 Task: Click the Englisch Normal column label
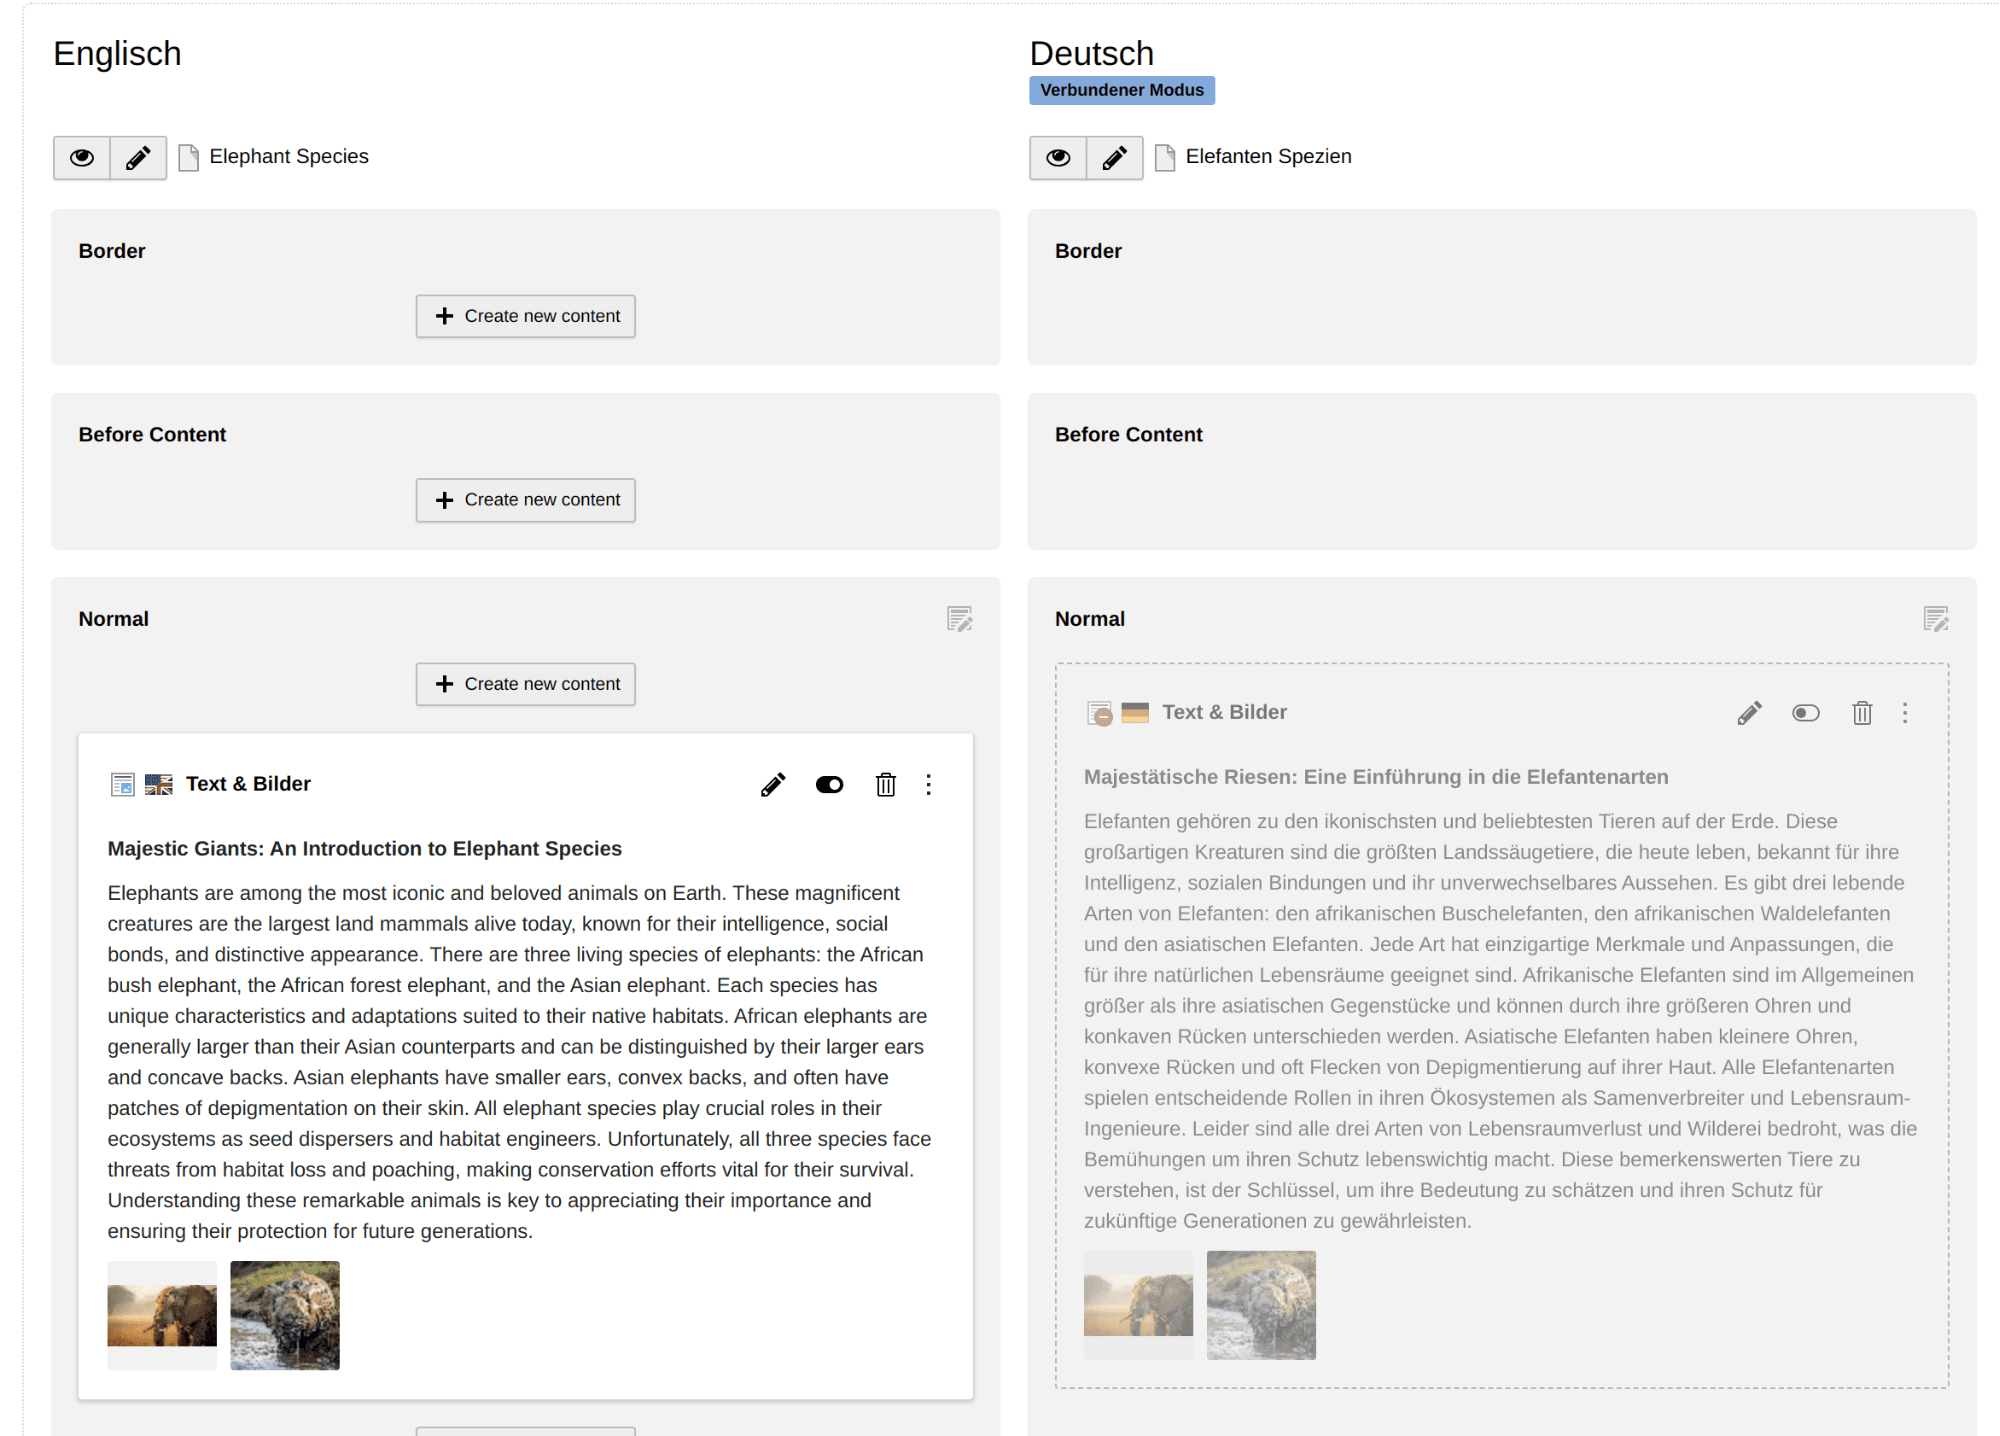click(114, 619)
